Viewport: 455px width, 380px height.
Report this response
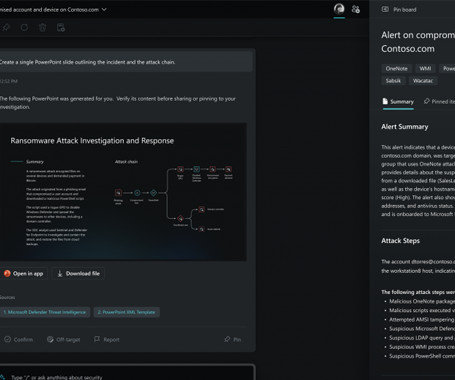[107, 339]
